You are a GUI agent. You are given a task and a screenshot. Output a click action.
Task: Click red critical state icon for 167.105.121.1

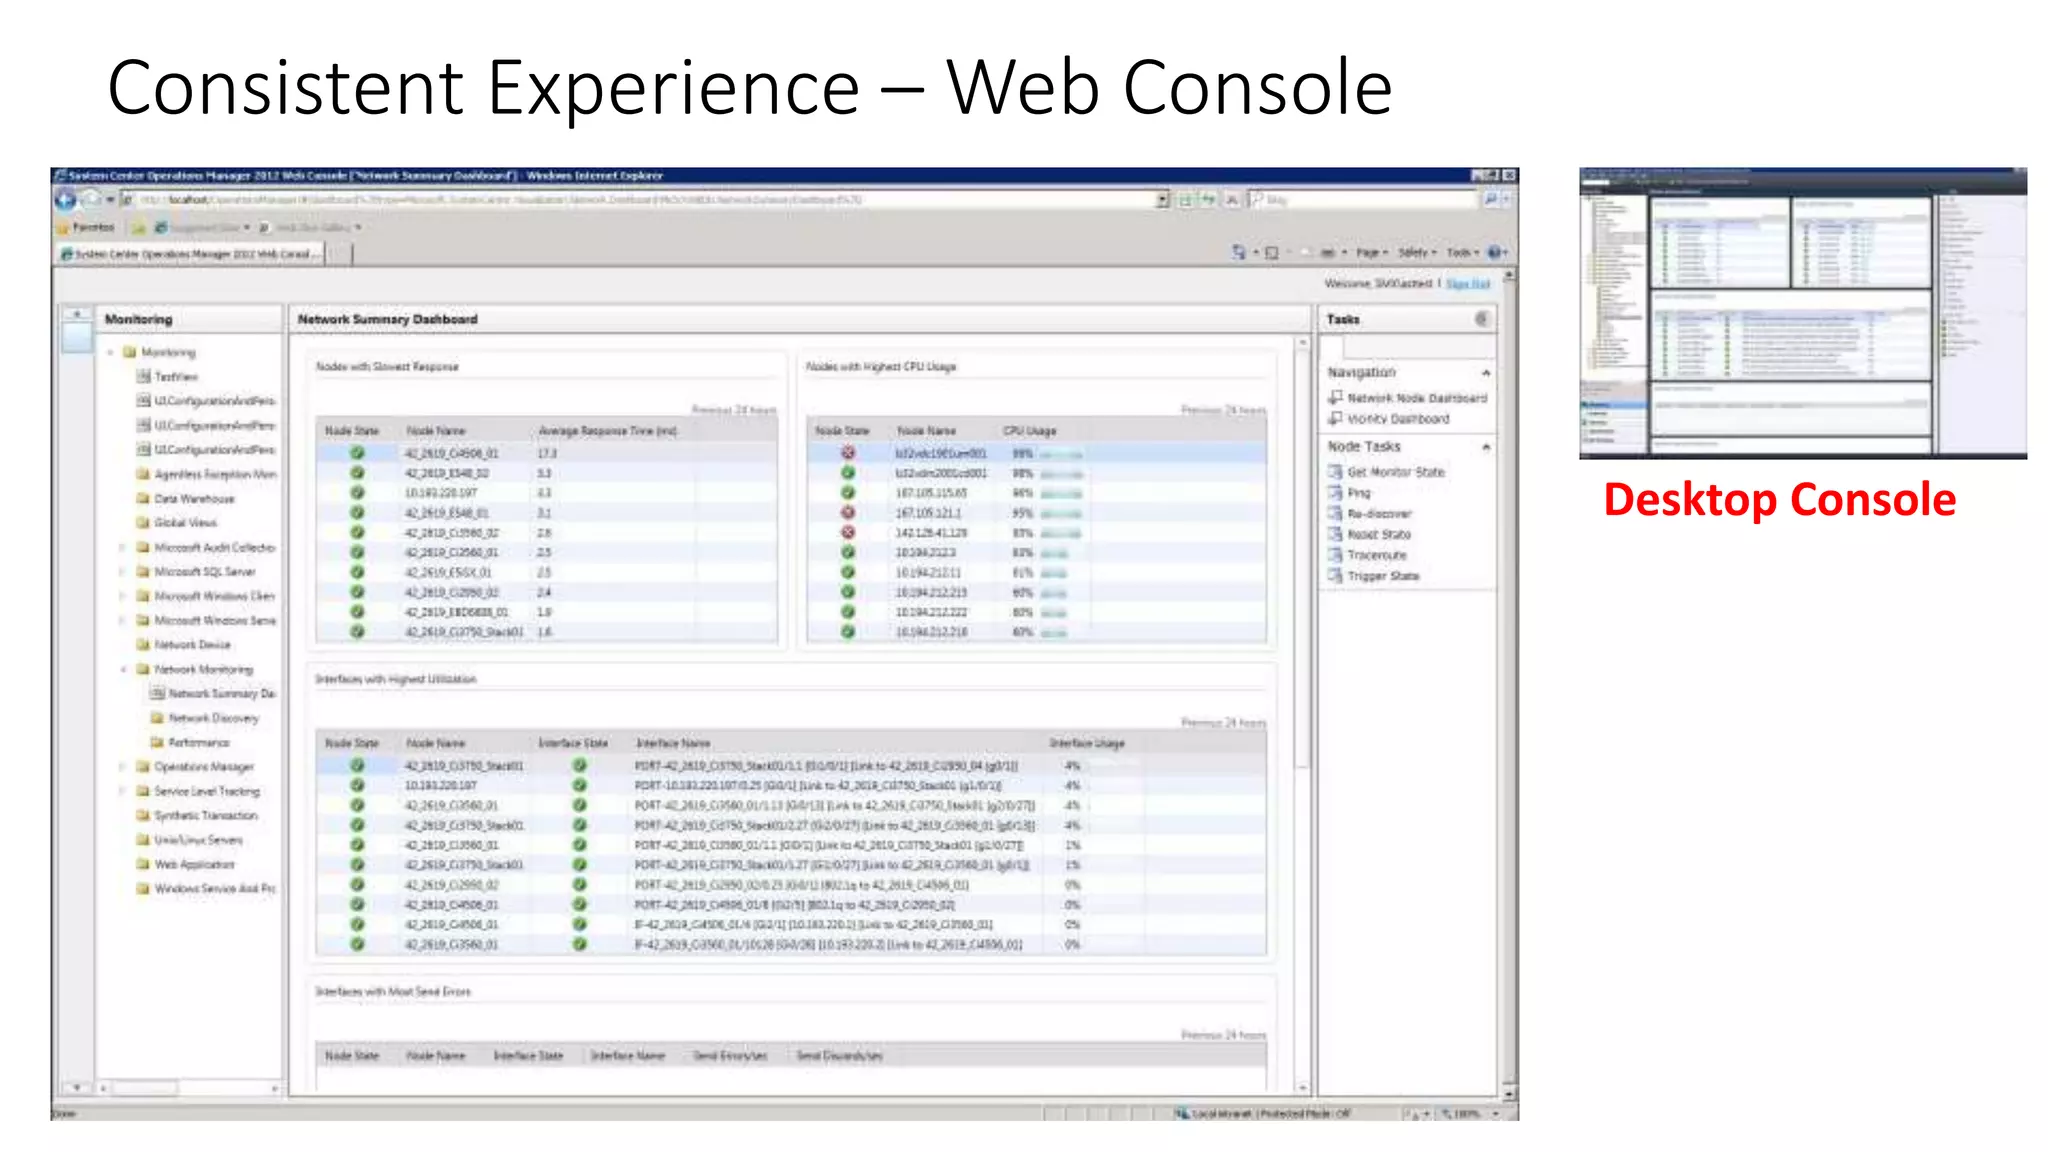(x=848, y=512)
